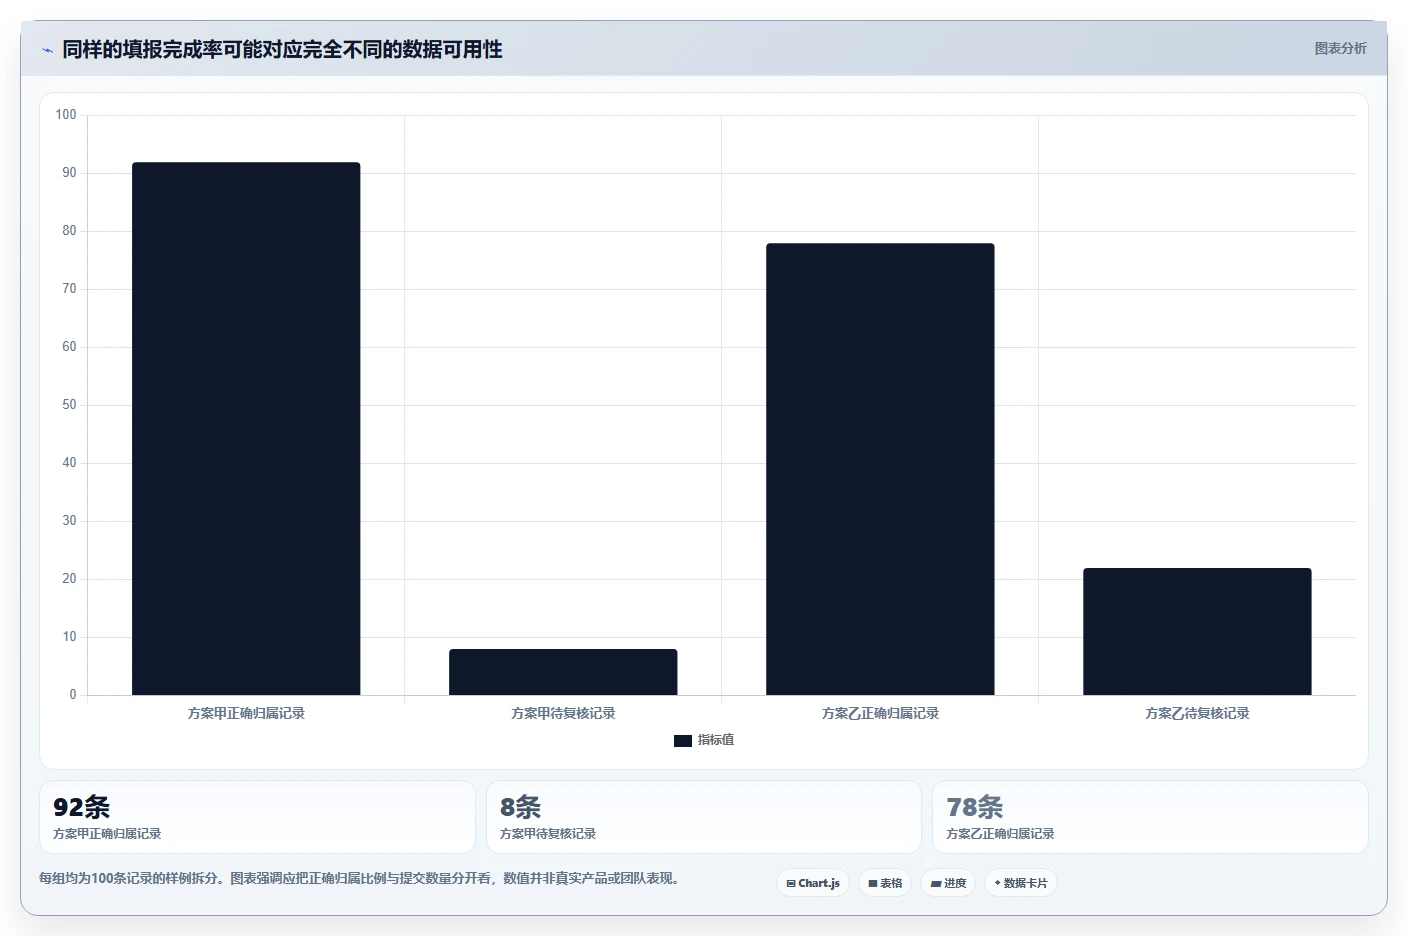The width and height of the screenshot is (1408, 936).
Task: Click the 指标值 legend label text
Action: [716, 740]
